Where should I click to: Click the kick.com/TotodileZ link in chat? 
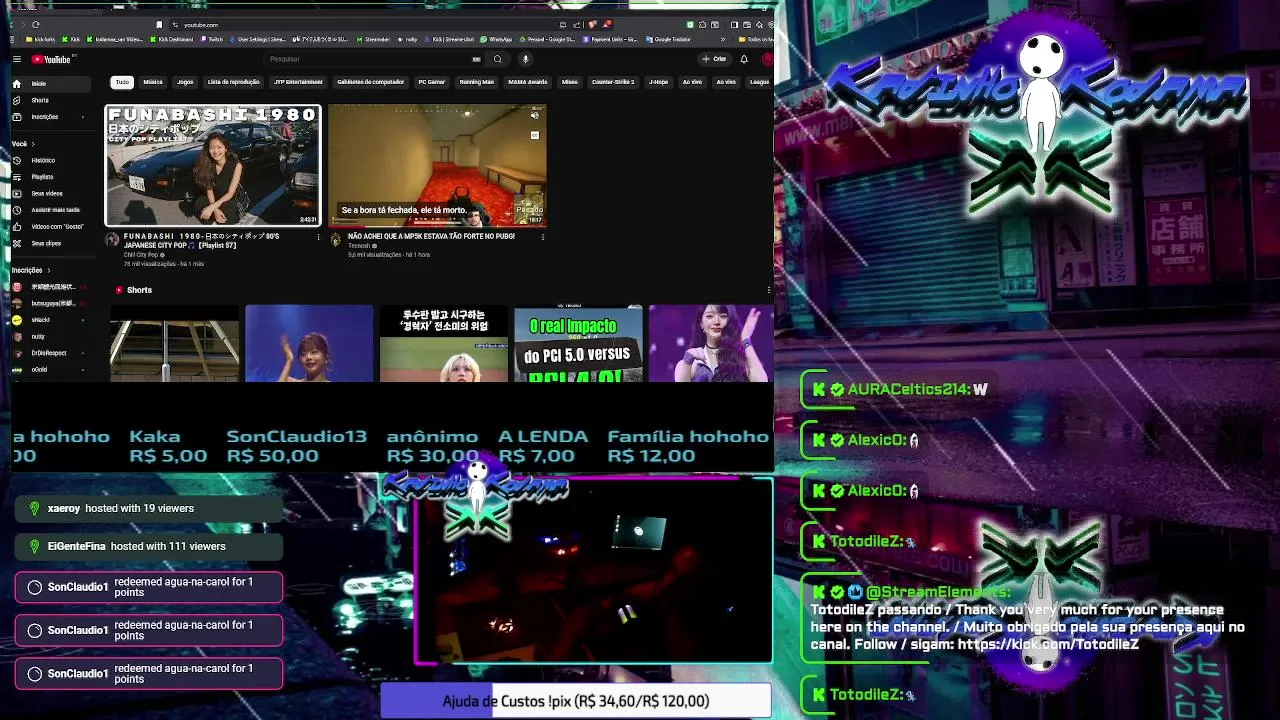pos(1048,645)
